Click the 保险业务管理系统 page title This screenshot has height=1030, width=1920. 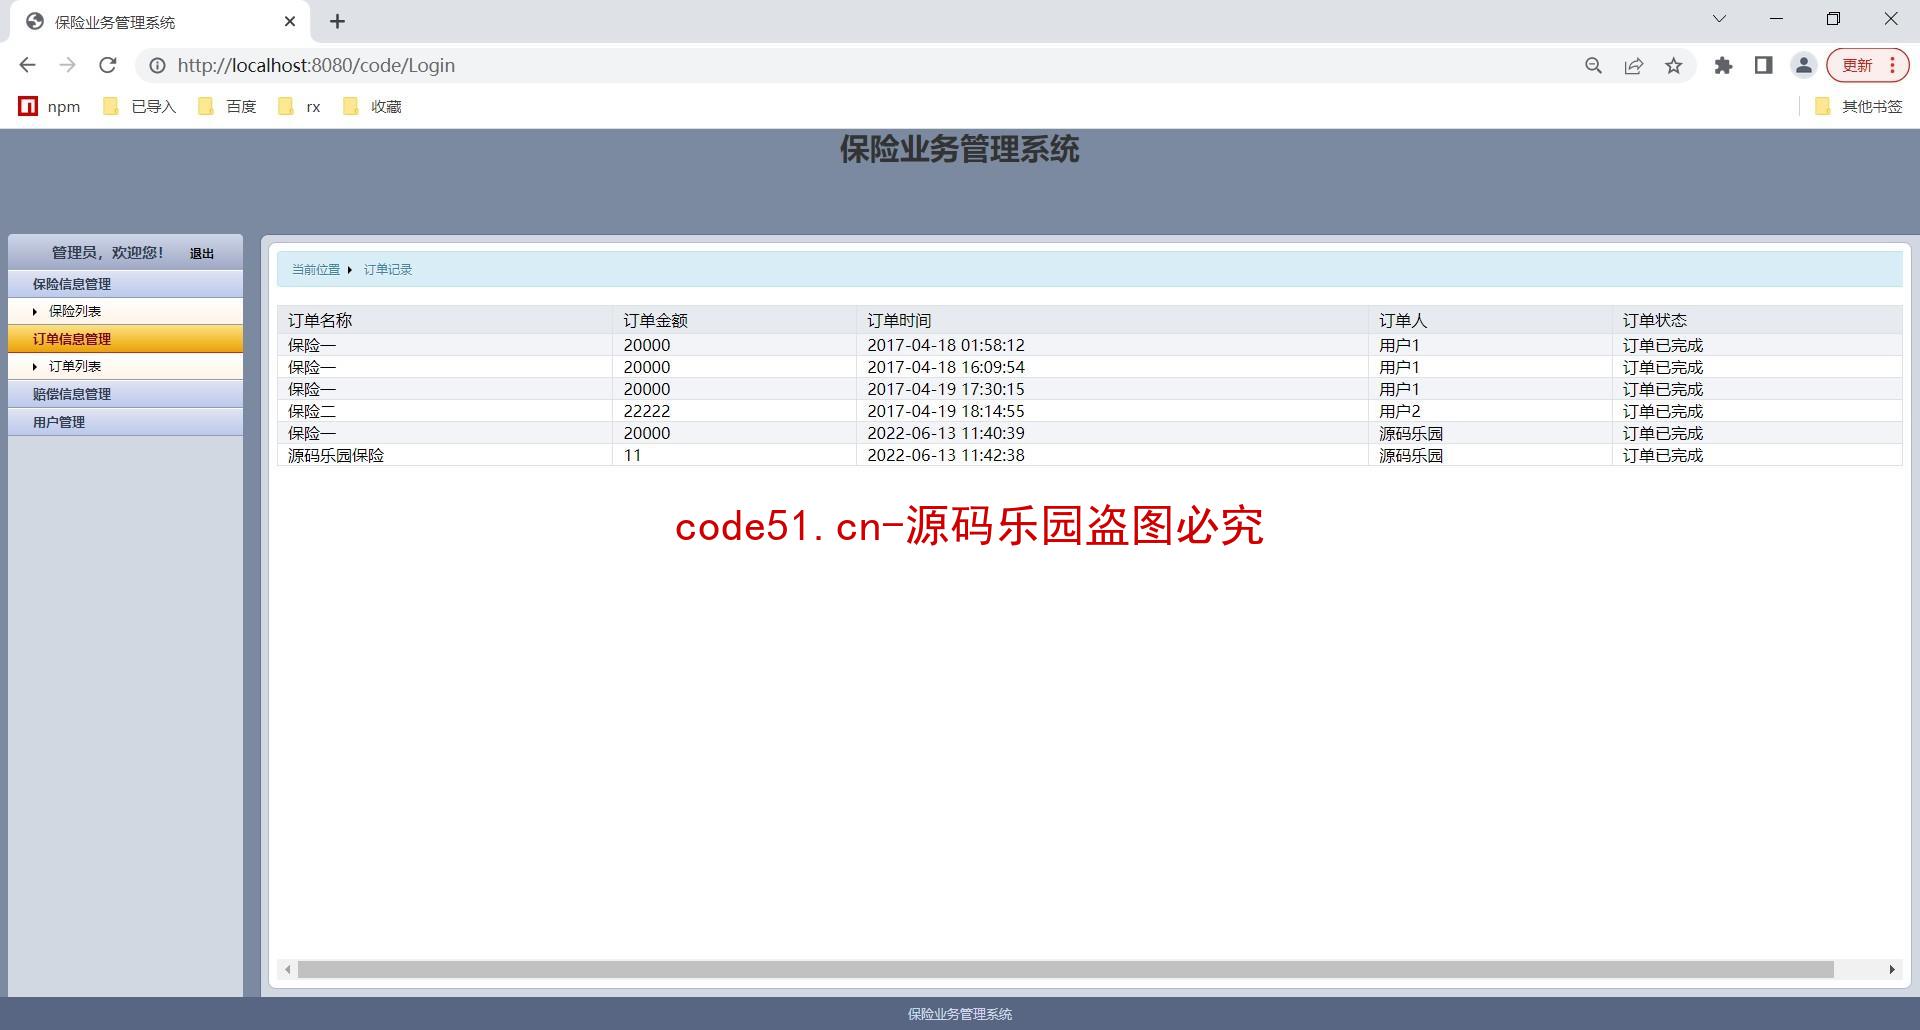[x=960, y=149]
